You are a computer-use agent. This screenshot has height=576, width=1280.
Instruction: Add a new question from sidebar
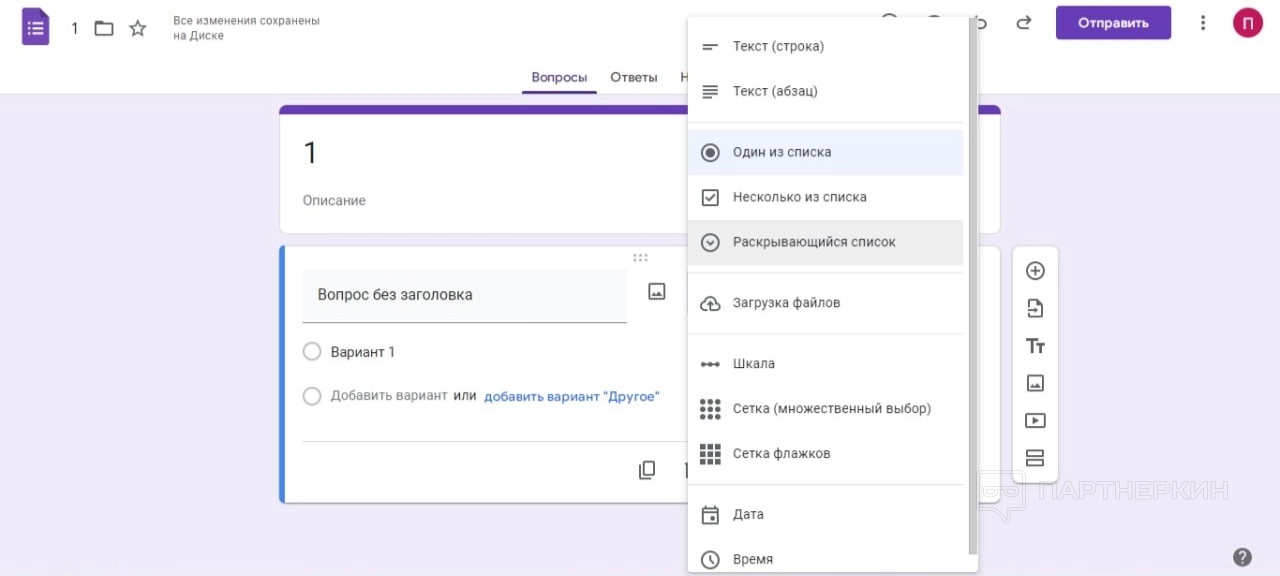click(x=1035, y=271)
